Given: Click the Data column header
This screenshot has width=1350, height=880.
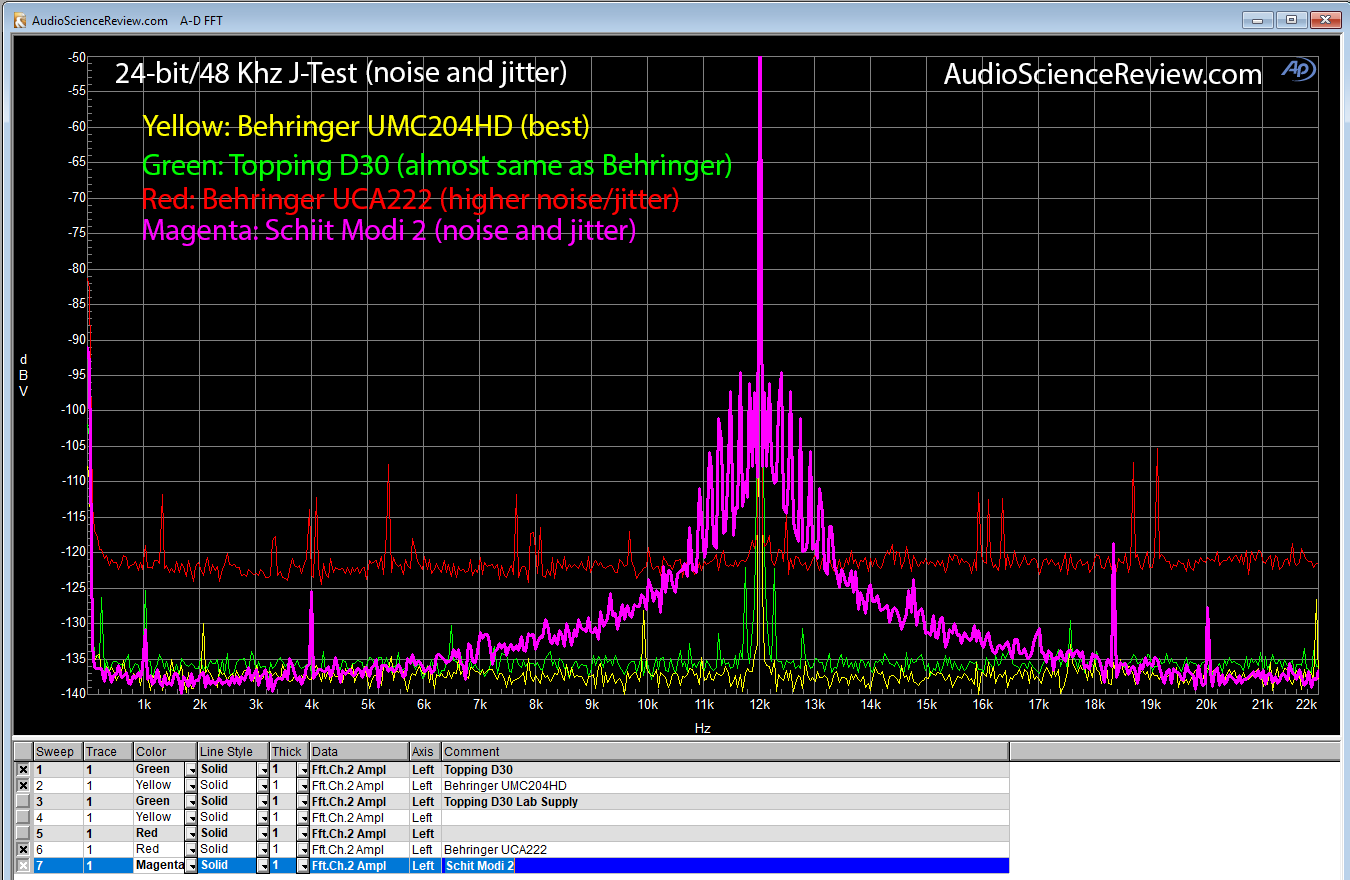Looking at the screenshot, I should click(359, 752).
